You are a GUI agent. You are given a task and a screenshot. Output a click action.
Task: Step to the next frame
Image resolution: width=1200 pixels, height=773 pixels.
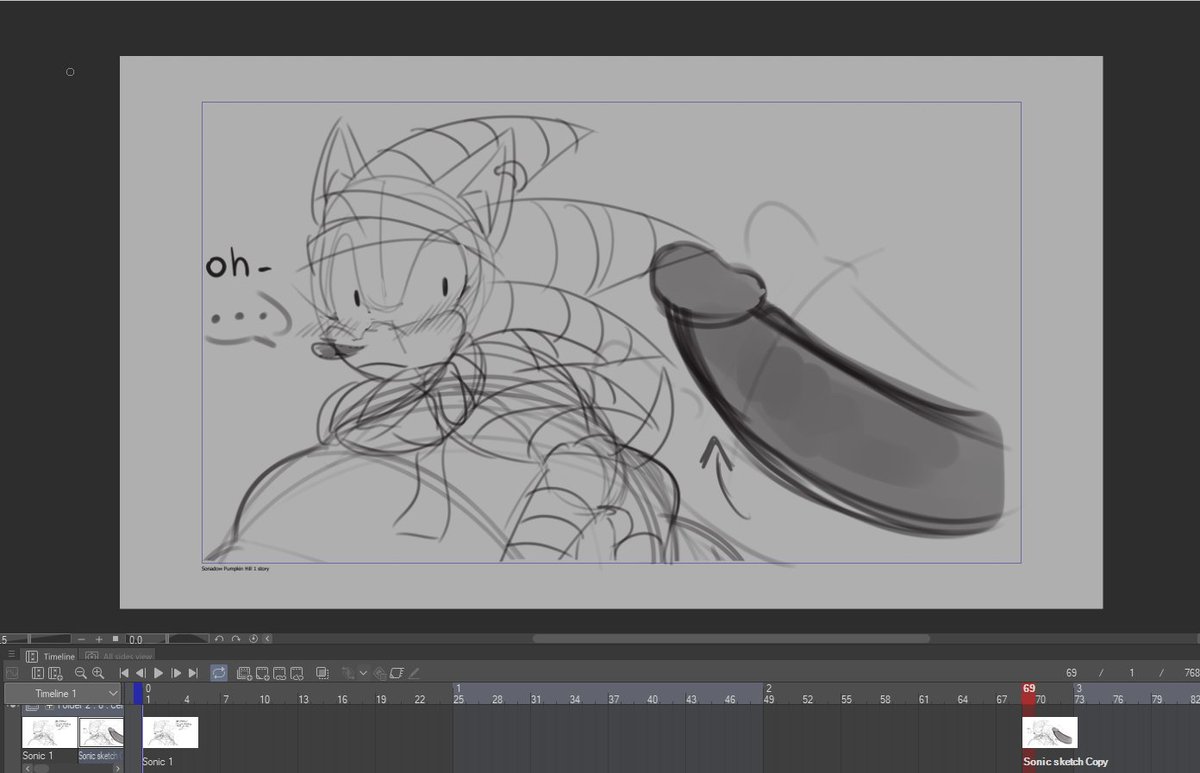176,673
